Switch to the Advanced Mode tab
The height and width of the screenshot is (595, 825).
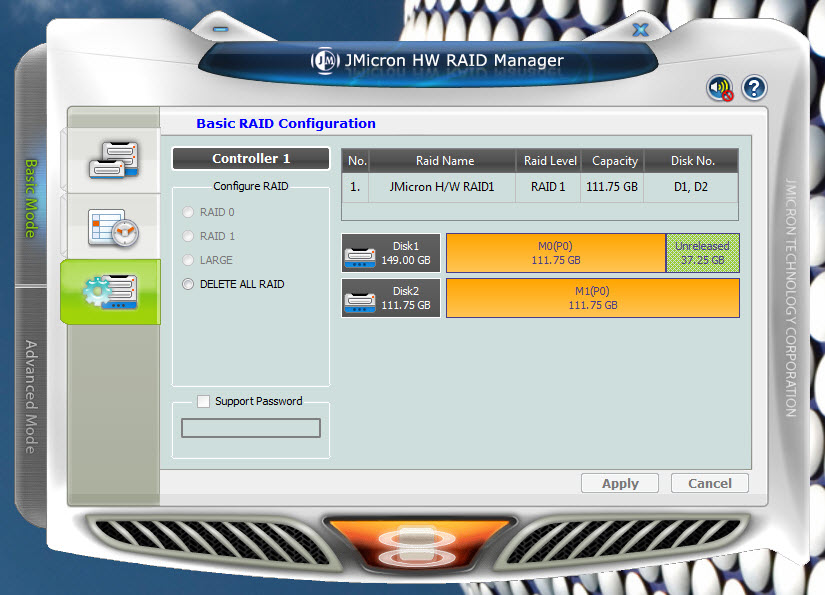pos(31,397)
